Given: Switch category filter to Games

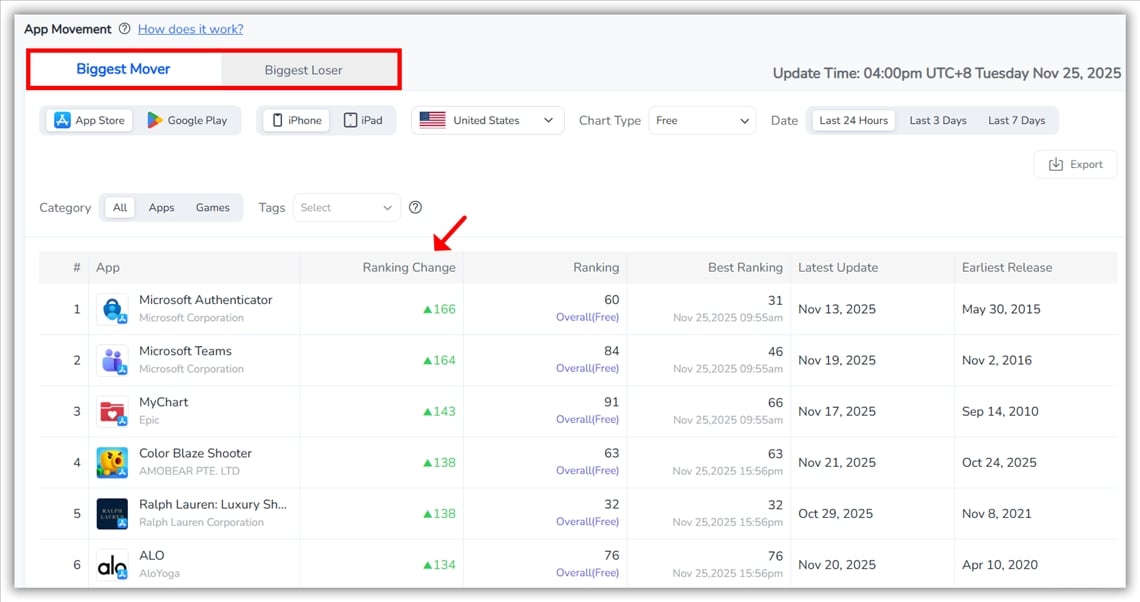Looking at the screenshot, I should click(x=212, y=207).
